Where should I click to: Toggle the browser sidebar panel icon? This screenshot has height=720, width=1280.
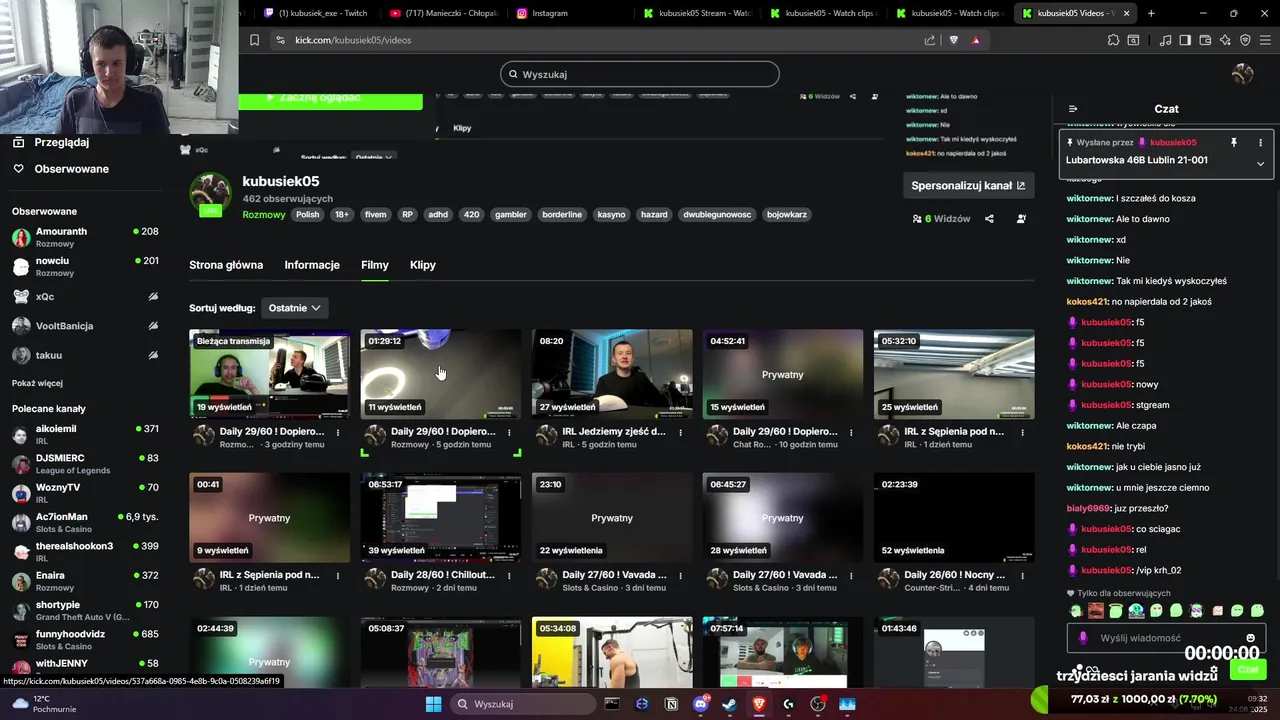click(x=1185, y=40)
